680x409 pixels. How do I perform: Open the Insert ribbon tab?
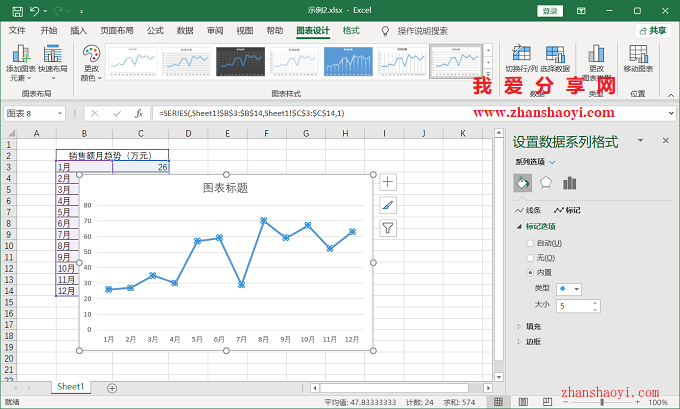[78, 31]
